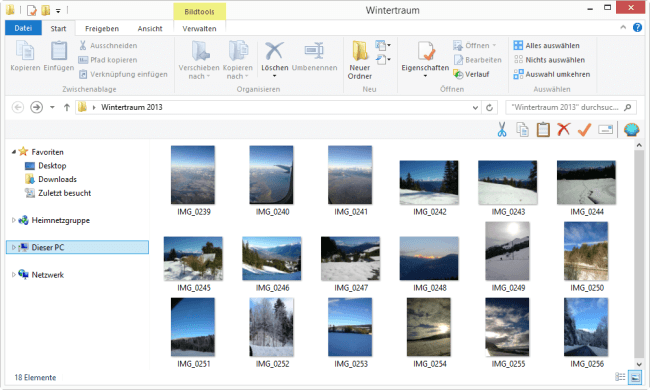Select thumbnail IMG_0239

193,175
